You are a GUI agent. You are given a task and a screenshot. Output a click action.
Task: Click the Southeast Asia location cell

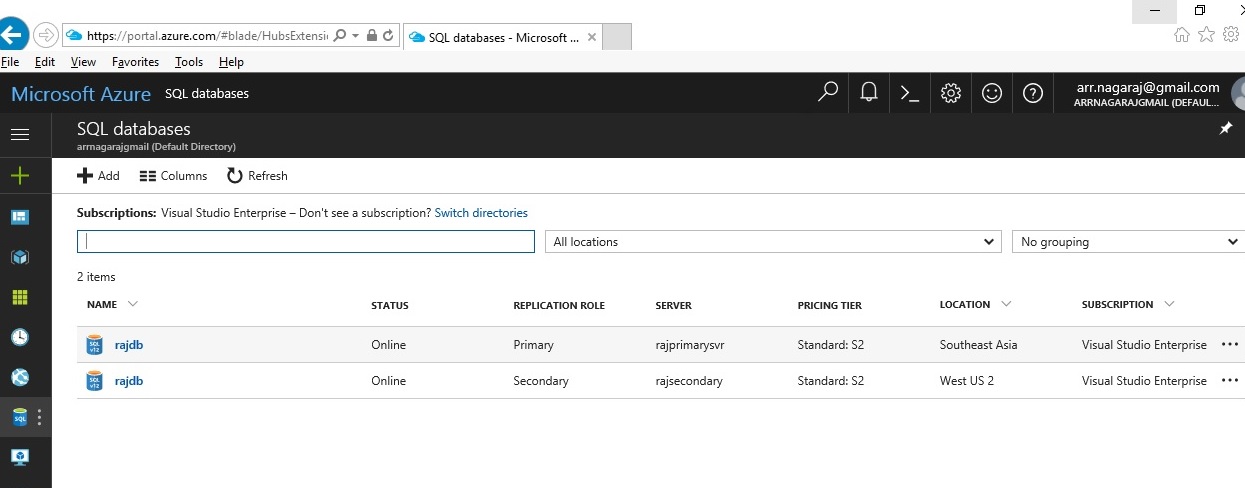[x=978, y=345]
